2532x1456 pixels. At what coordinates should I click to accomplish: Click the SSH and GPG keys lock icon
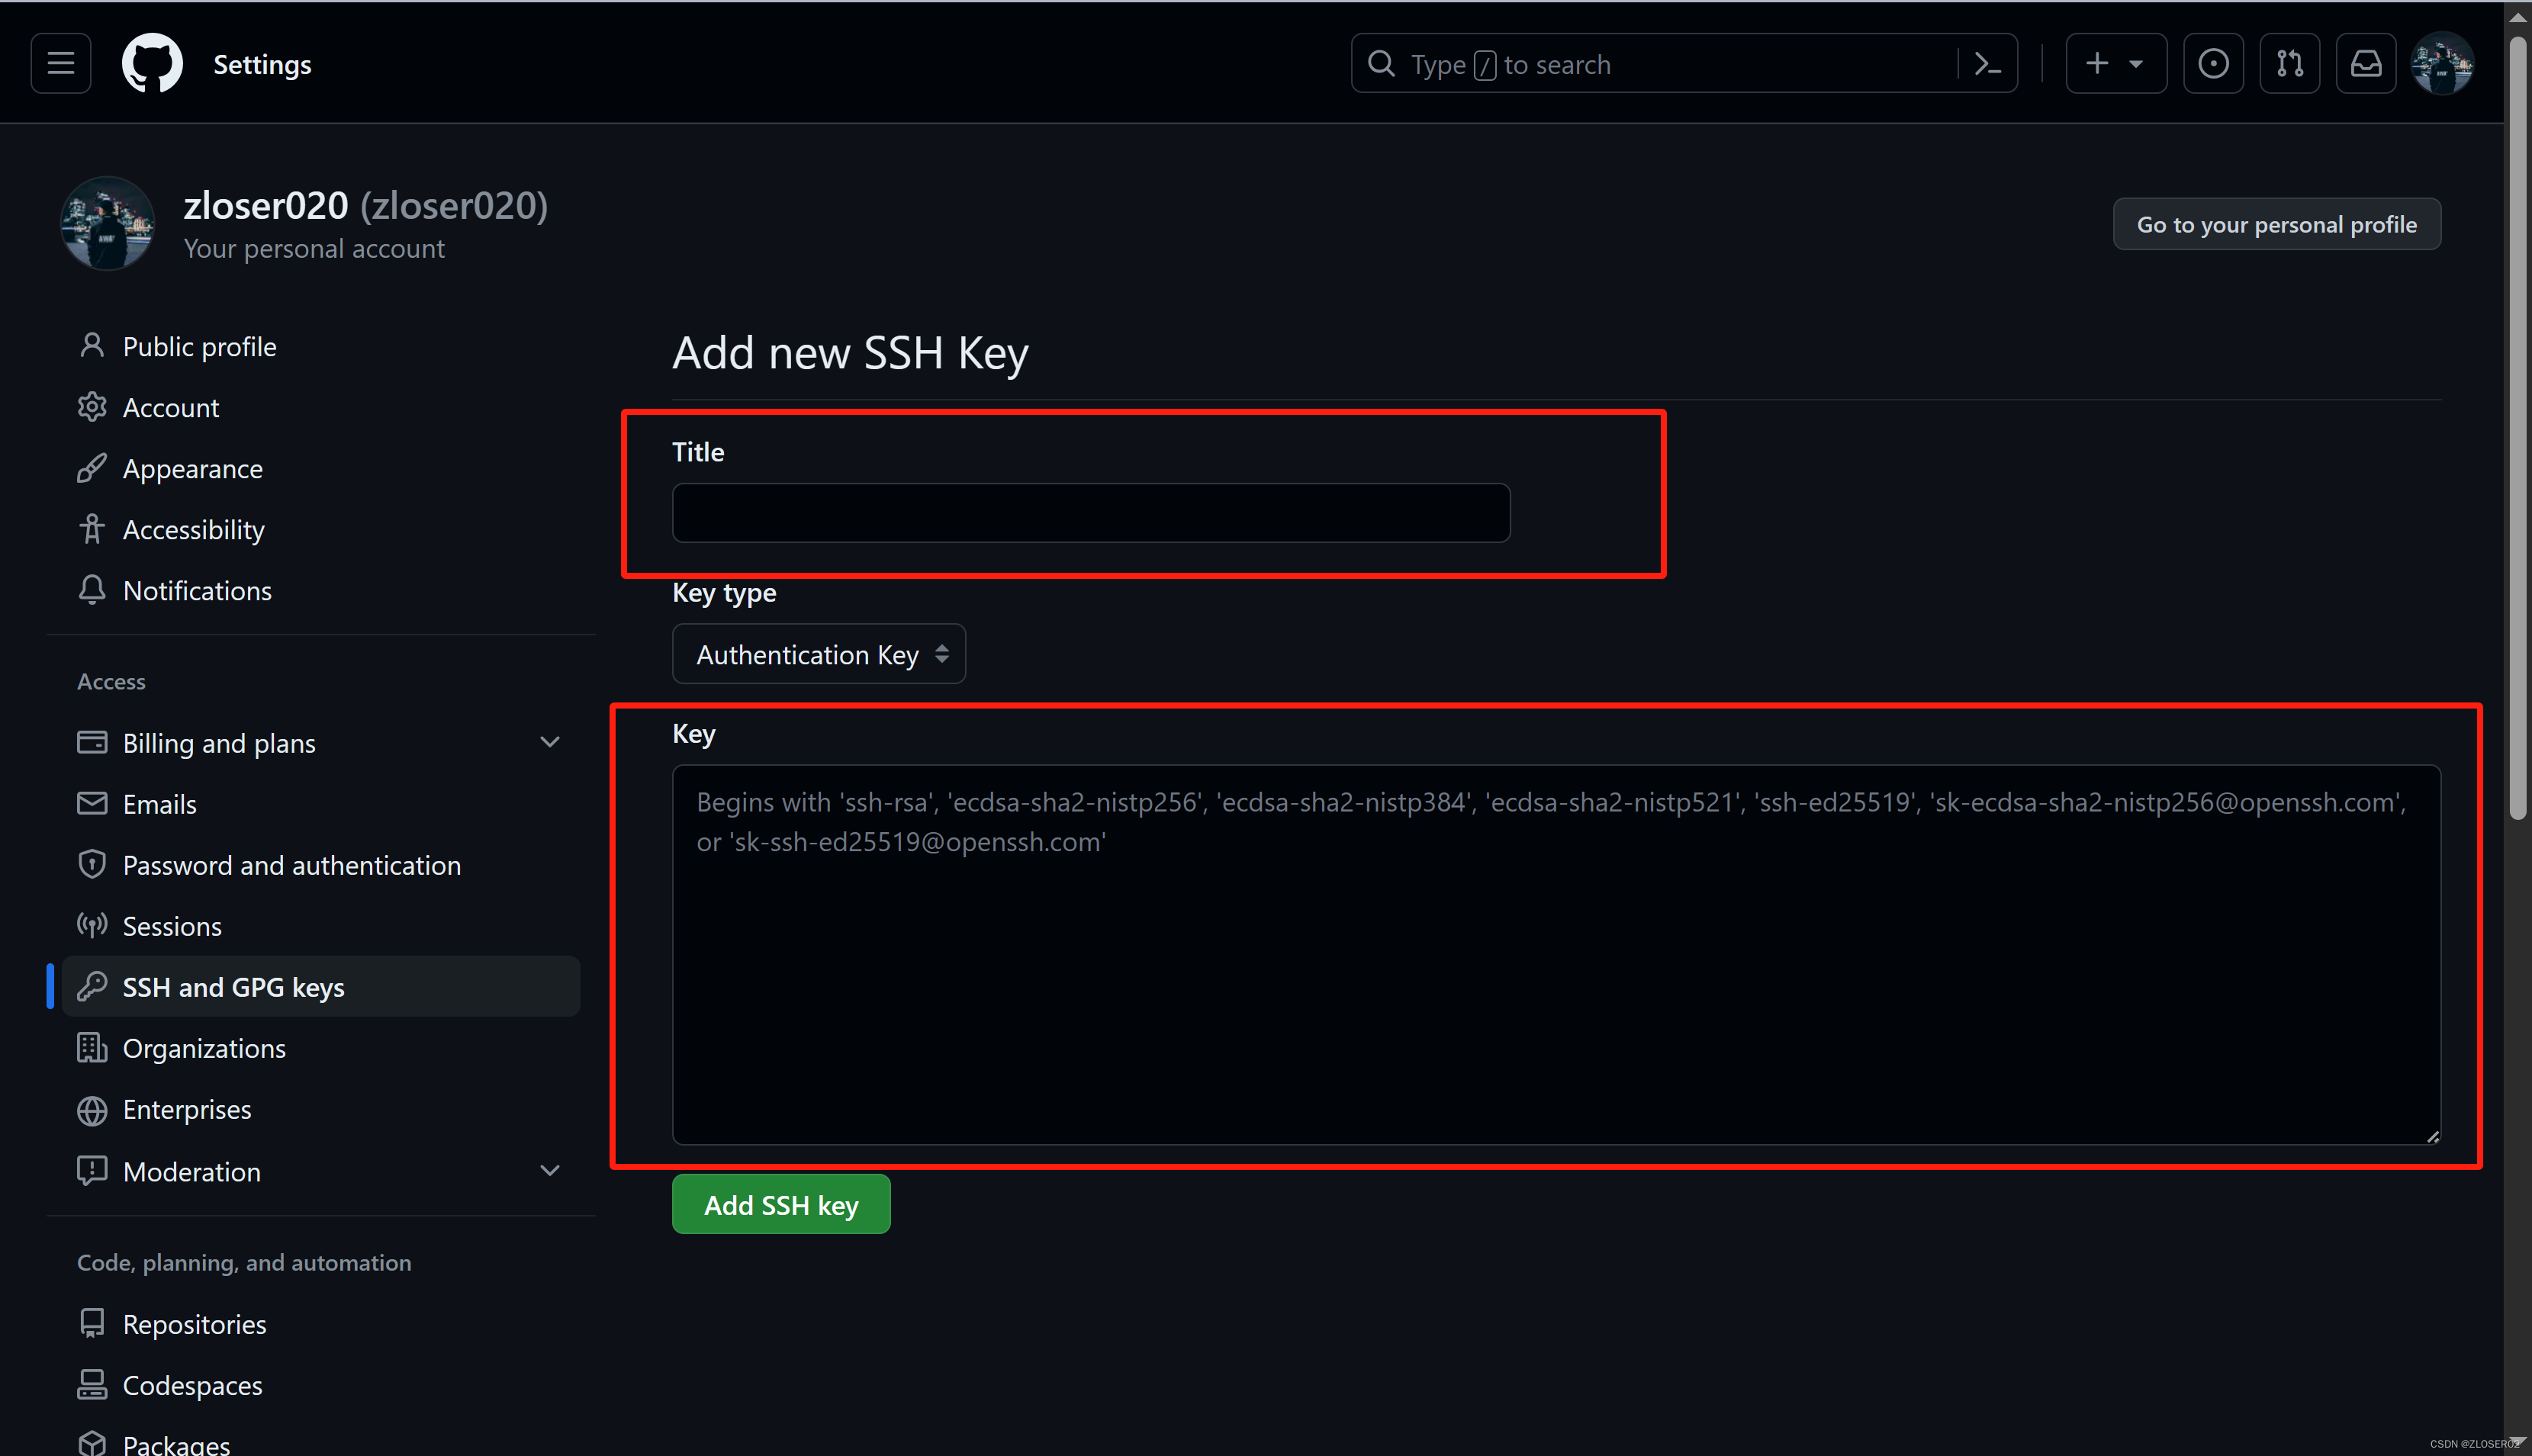[92, 986]
